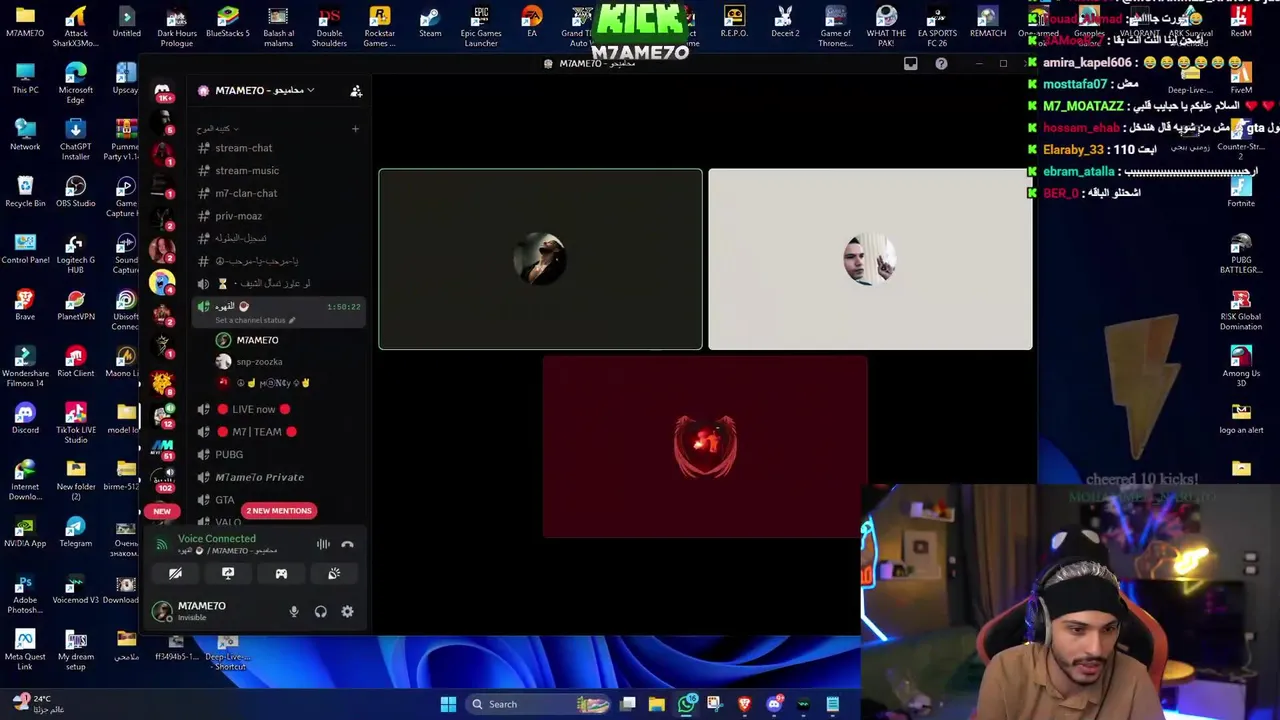Open File Explorer from taskbar
The width and height of the screenshot is (1280, 720).
(657, 704)
